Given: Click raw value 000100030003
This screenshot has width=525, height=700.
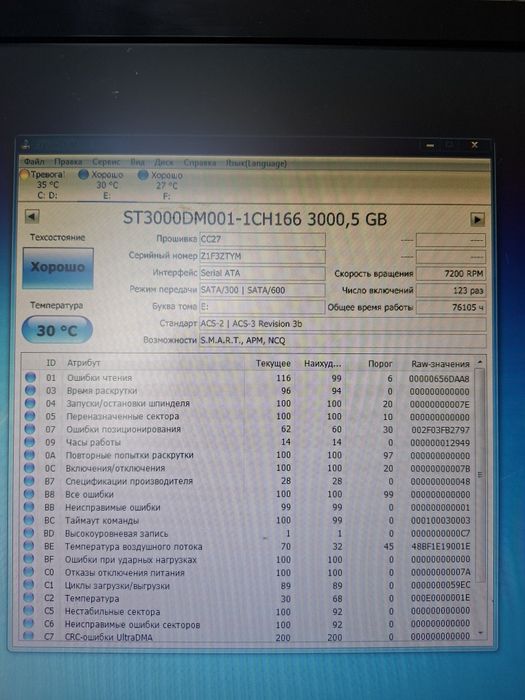Looking at the screenshot, I should click(440, 520).
